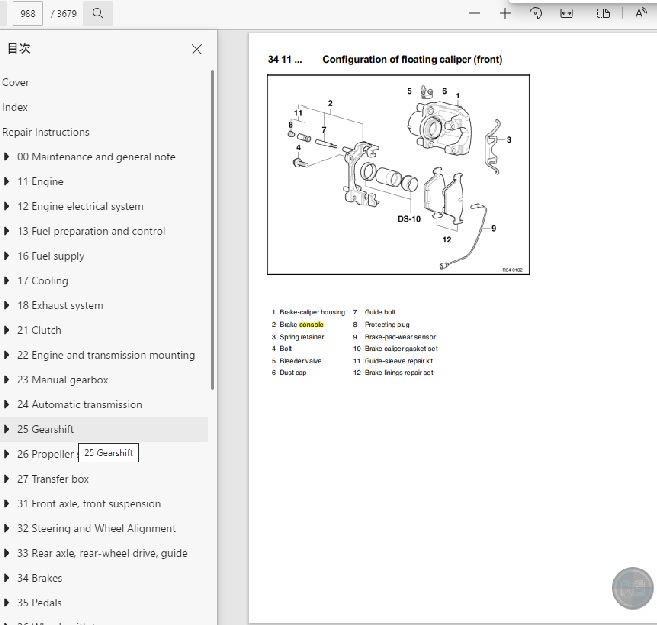Expand the 17 Cooling arrow
Image resolution: width=657 pixels, height=625 pixels.
point(6,281)
